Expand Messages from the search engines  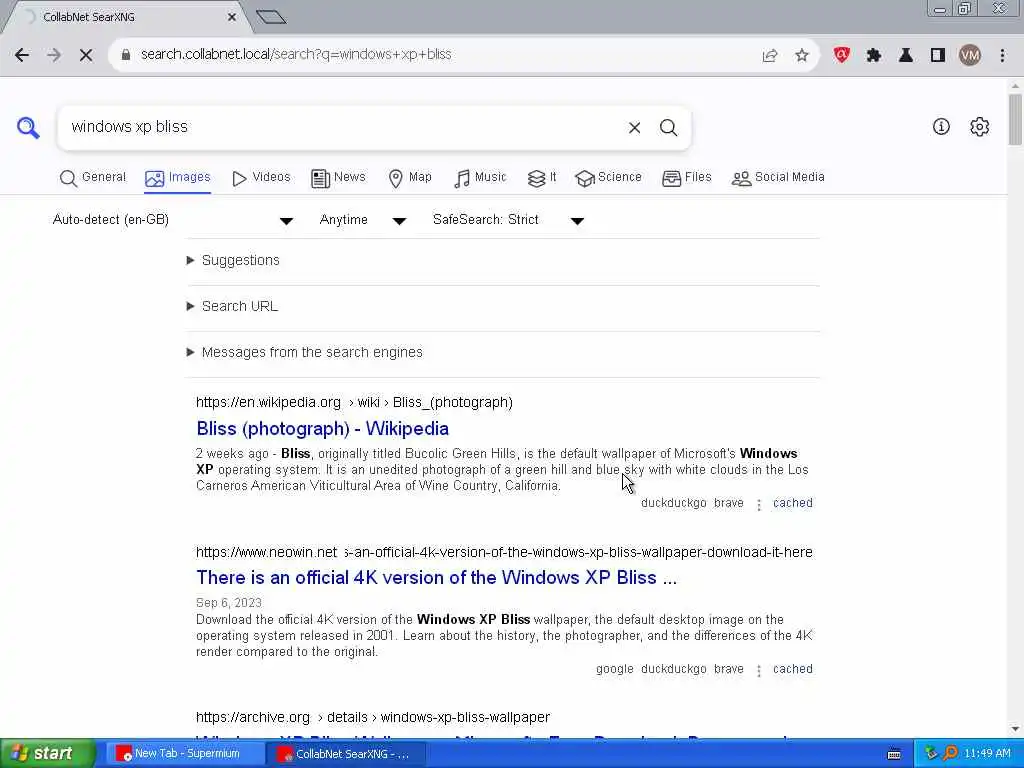pos(304,352)
